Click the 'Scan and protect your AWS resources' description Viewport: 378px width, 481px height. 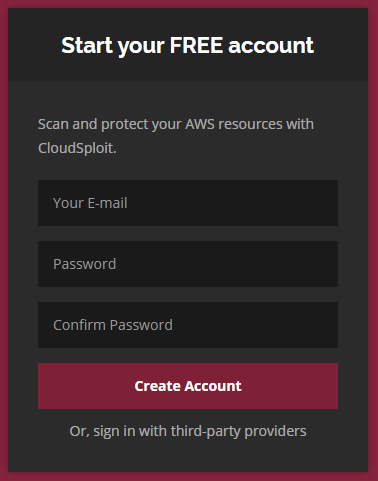(176, 136)
